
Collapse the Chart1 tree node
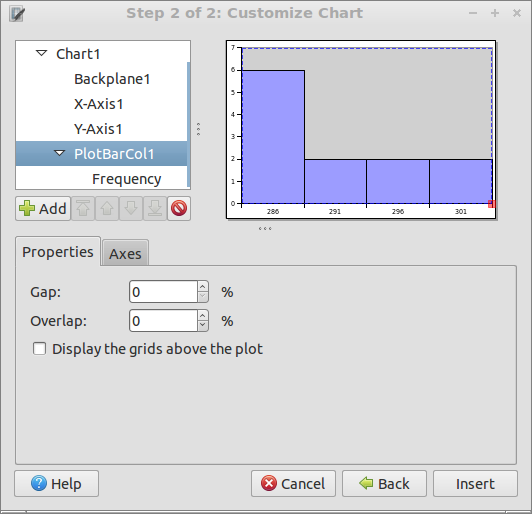41,53
